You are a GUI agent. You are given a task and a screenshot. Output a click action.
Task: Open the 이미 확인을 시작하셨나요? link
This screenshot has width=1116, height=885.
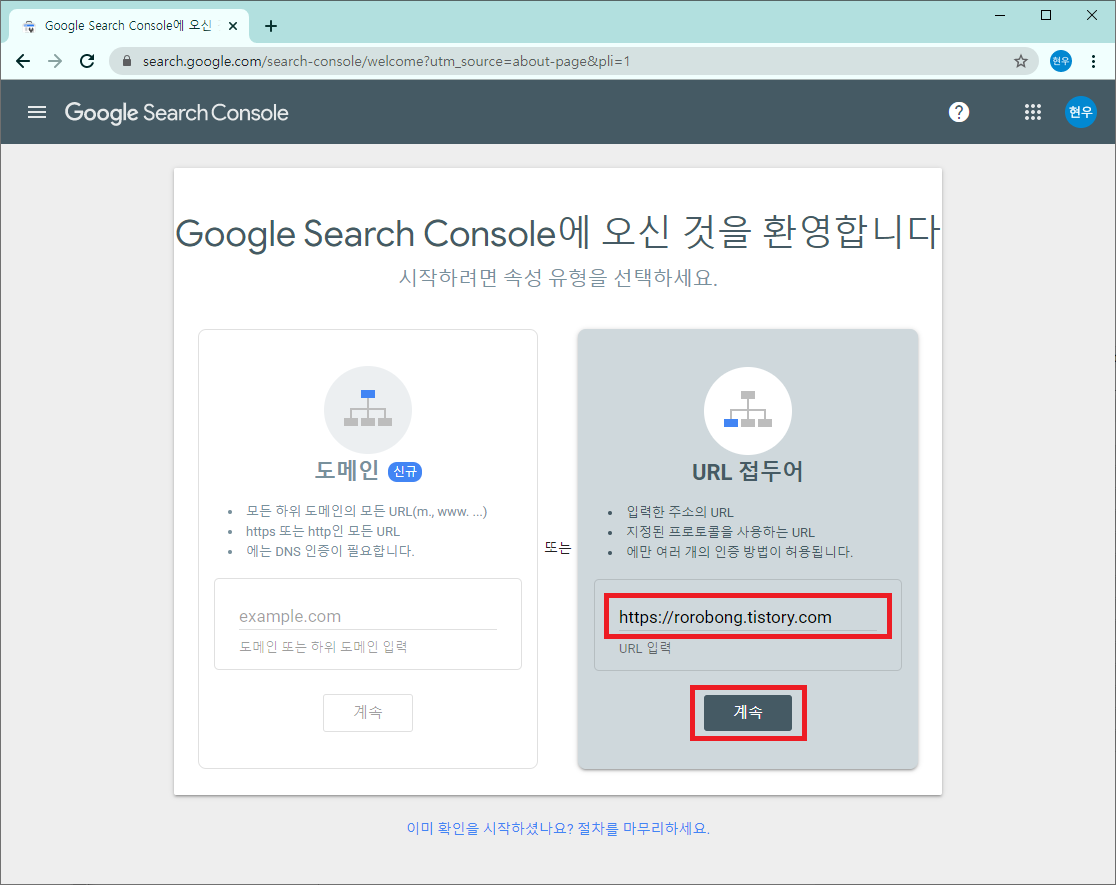558,829
